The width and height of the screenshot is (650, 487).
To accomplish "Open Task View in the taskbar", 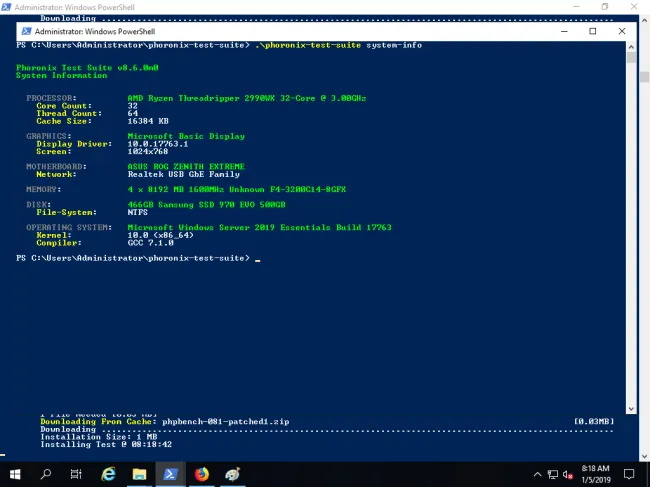I will point(76,474).
